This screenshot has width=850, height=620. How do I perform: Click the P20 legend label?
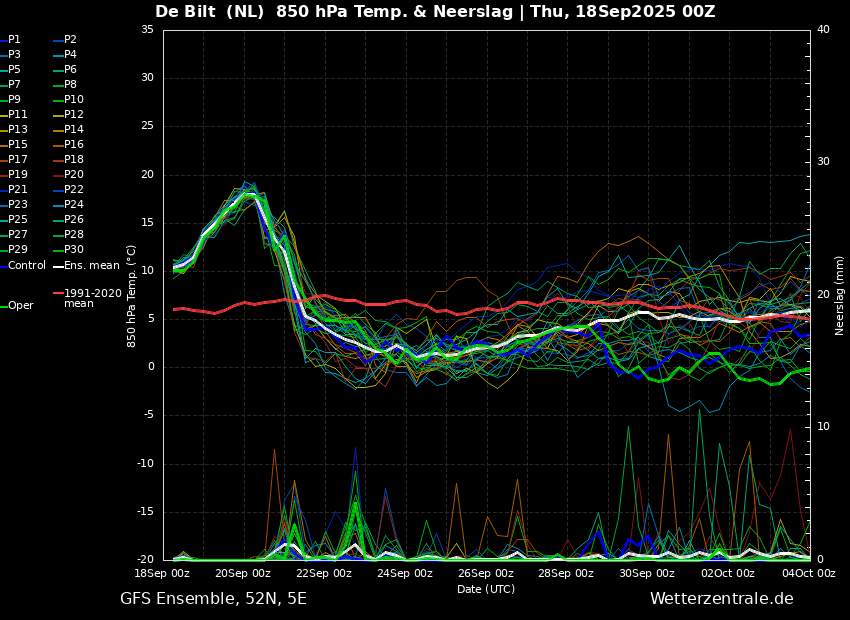click(x=69, y=175)
